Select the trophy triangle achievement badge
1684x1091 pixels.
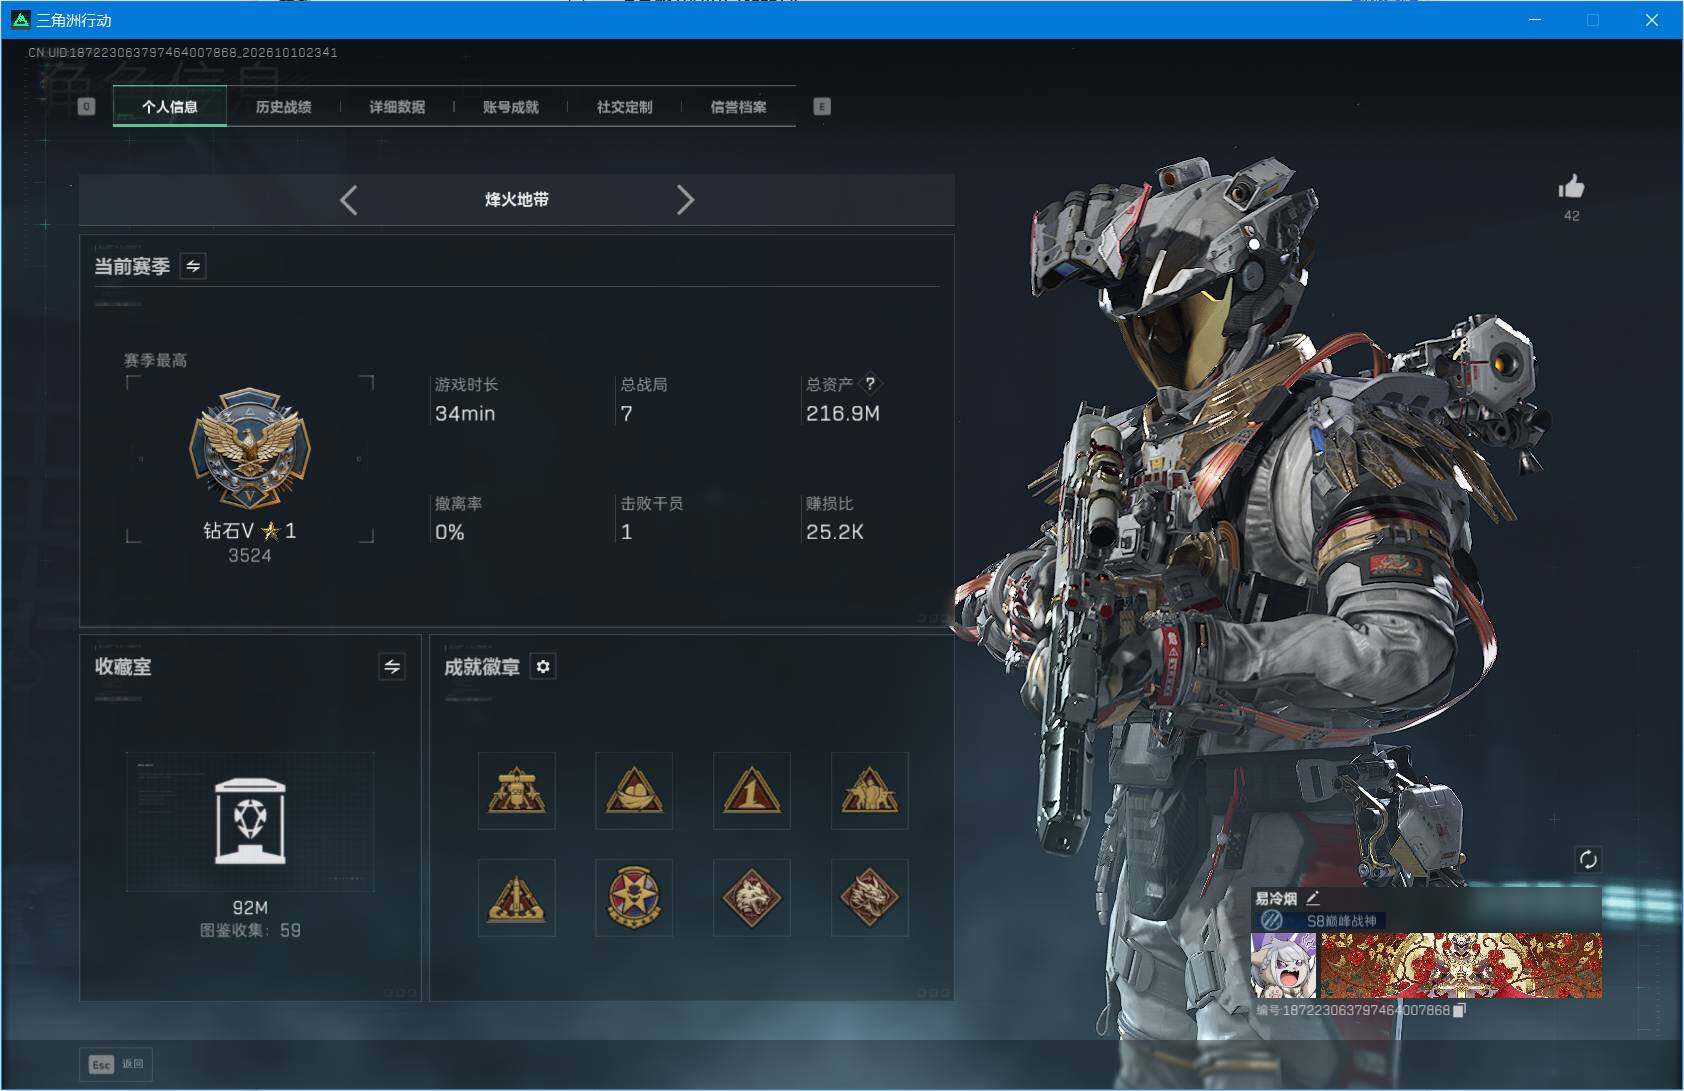point(516,791)
